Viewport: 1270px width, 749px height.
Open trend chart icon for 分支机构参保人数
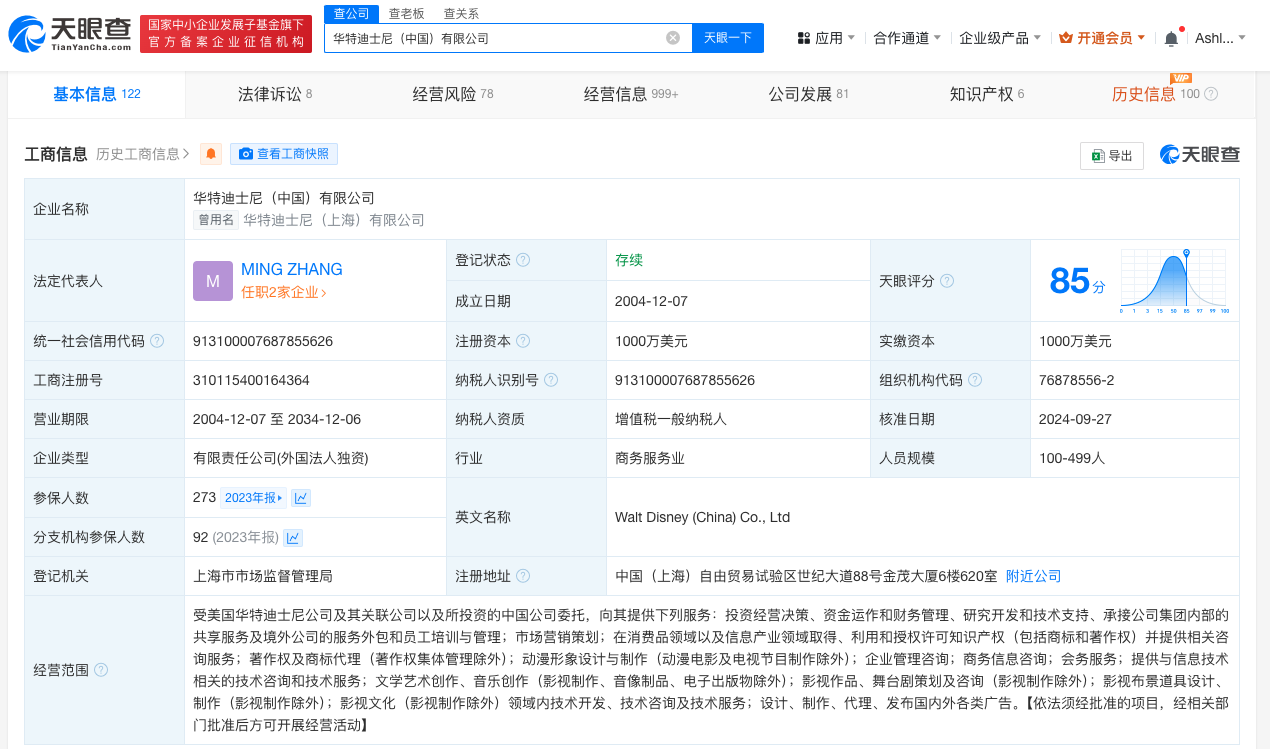pos(293,538)
